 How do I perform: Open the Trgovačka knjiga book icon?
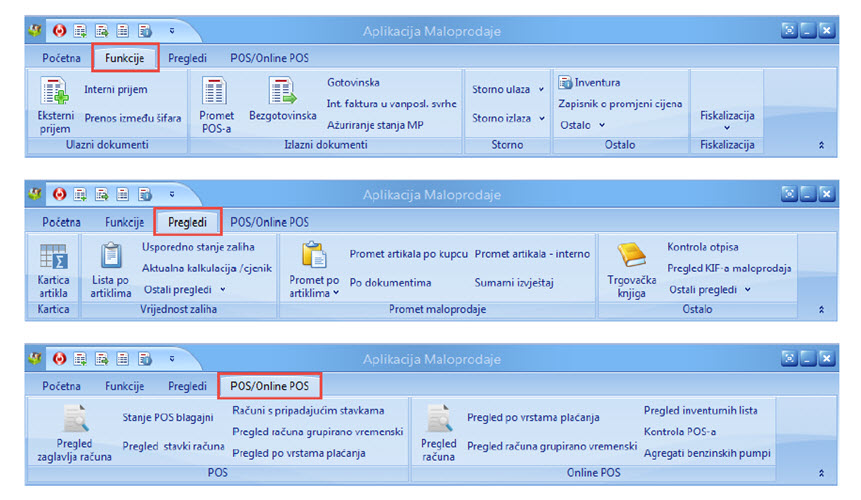(x=632, y=257)
